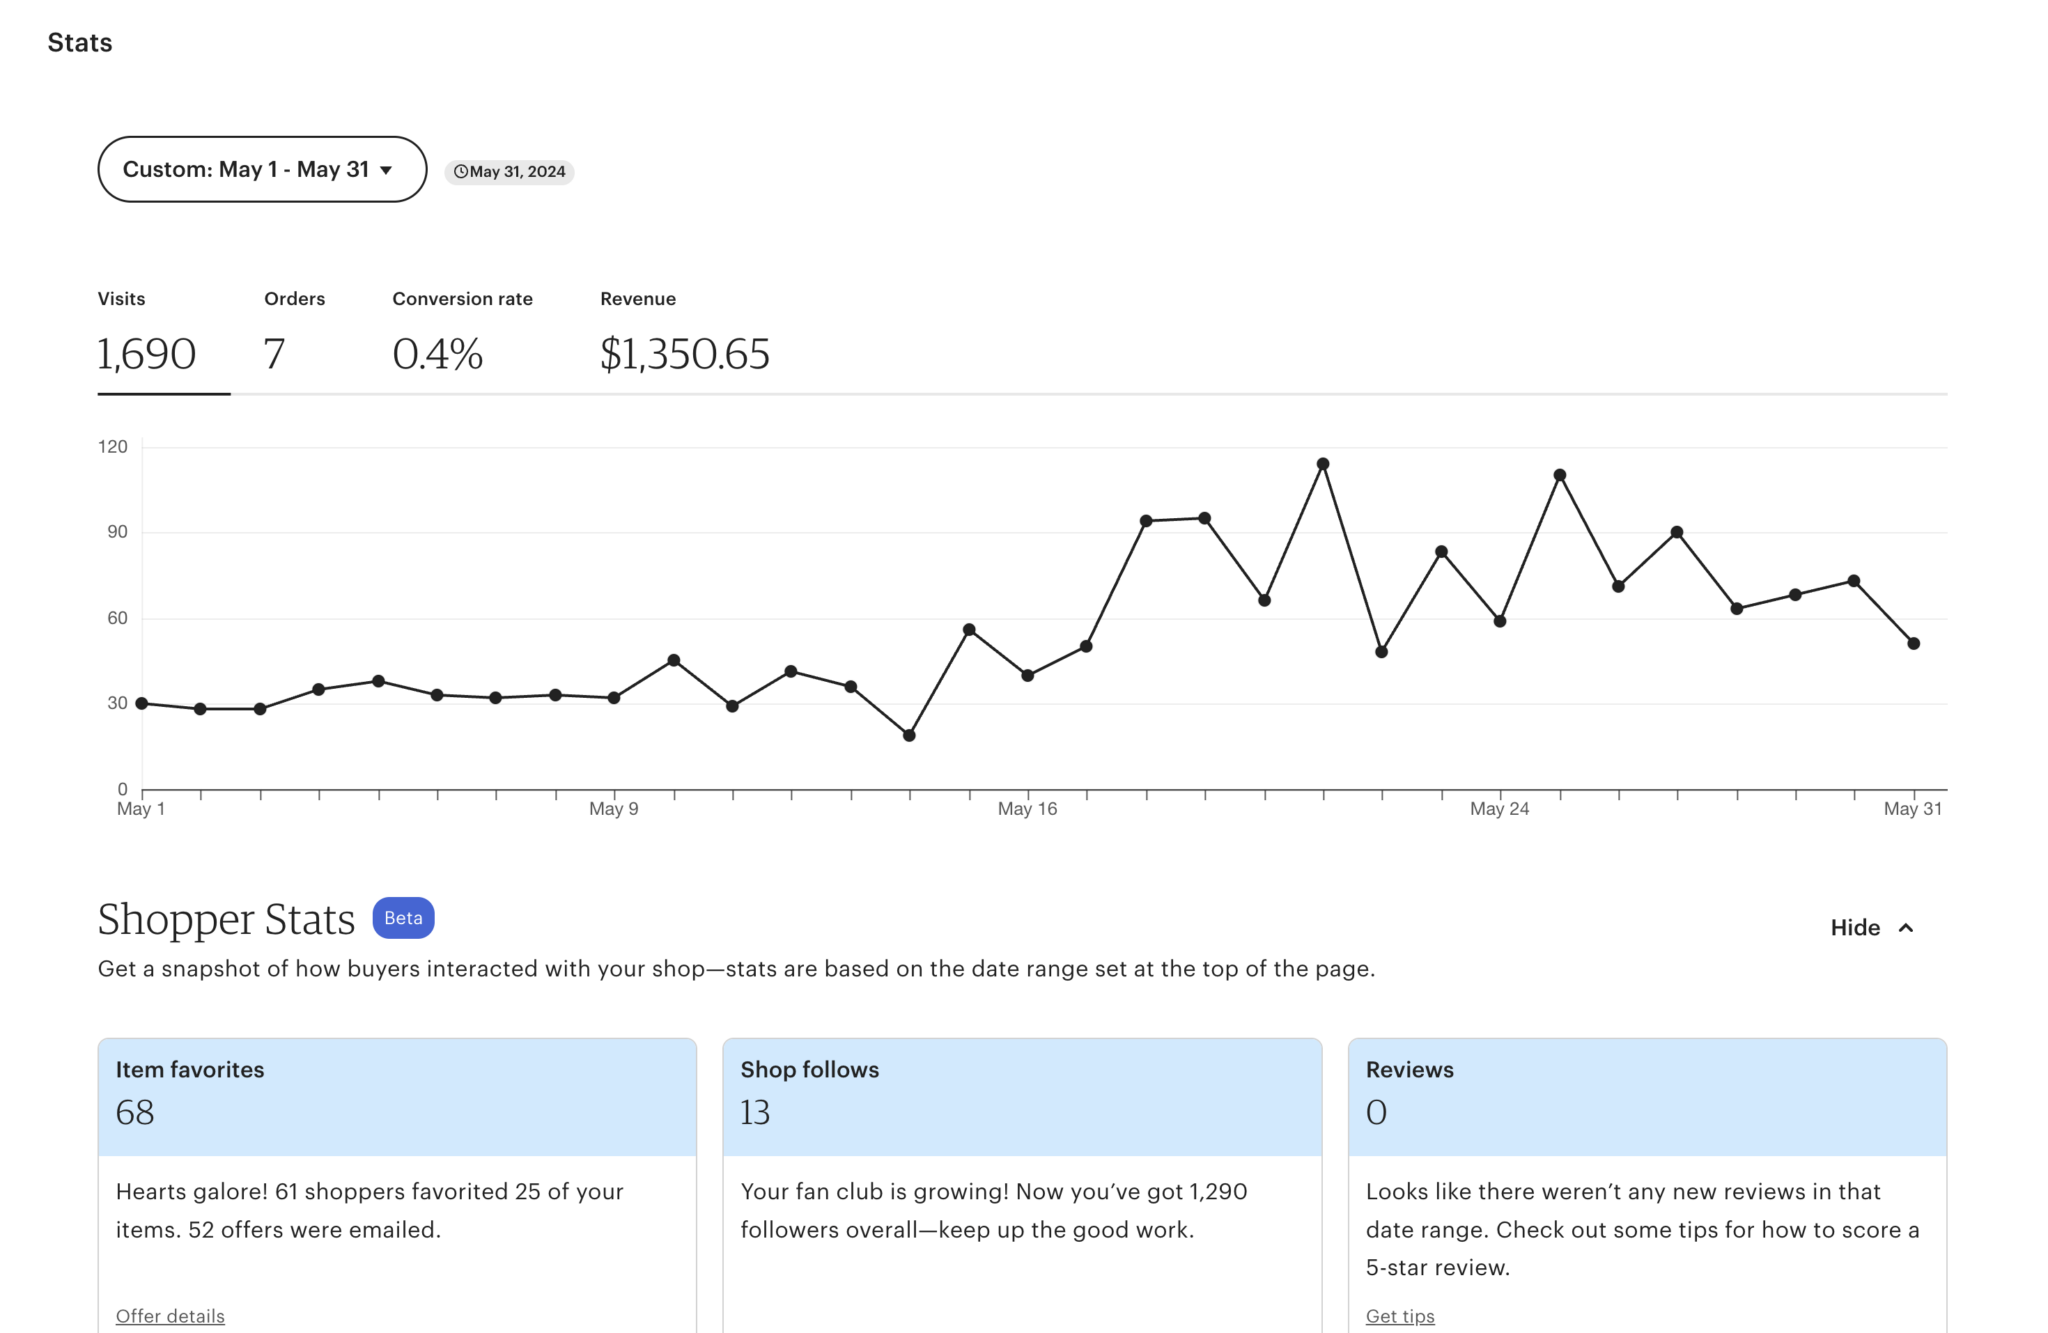The height and width of the screenshot is (1333, 2048).
Task: Open the Offer details link
Action: (x=170, y=1316)
